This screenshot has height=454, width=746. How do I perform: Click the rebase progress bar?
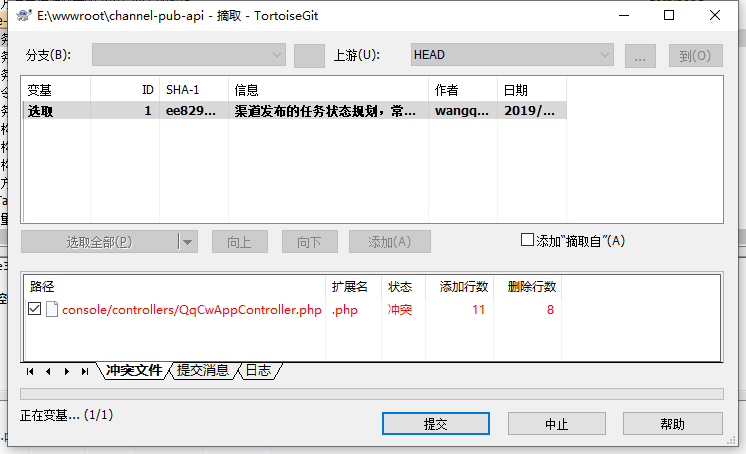tap(372, 394)
